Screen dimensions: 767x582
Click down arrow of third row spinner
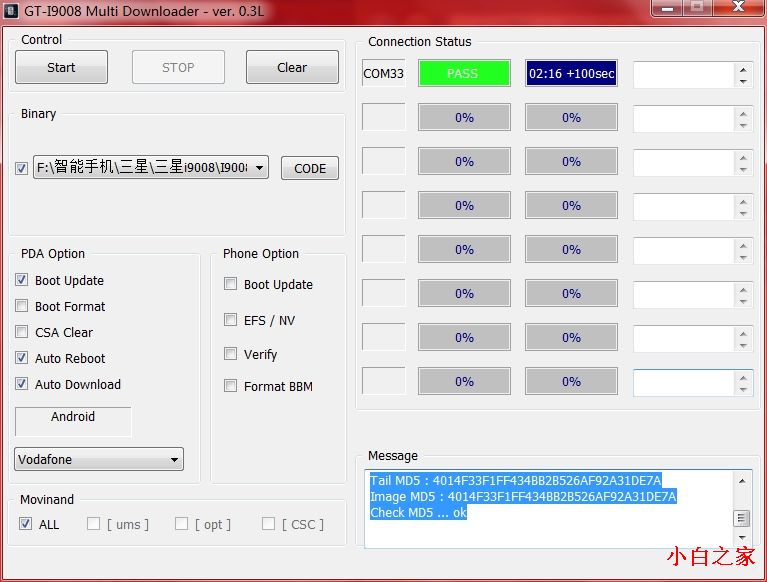743,170
